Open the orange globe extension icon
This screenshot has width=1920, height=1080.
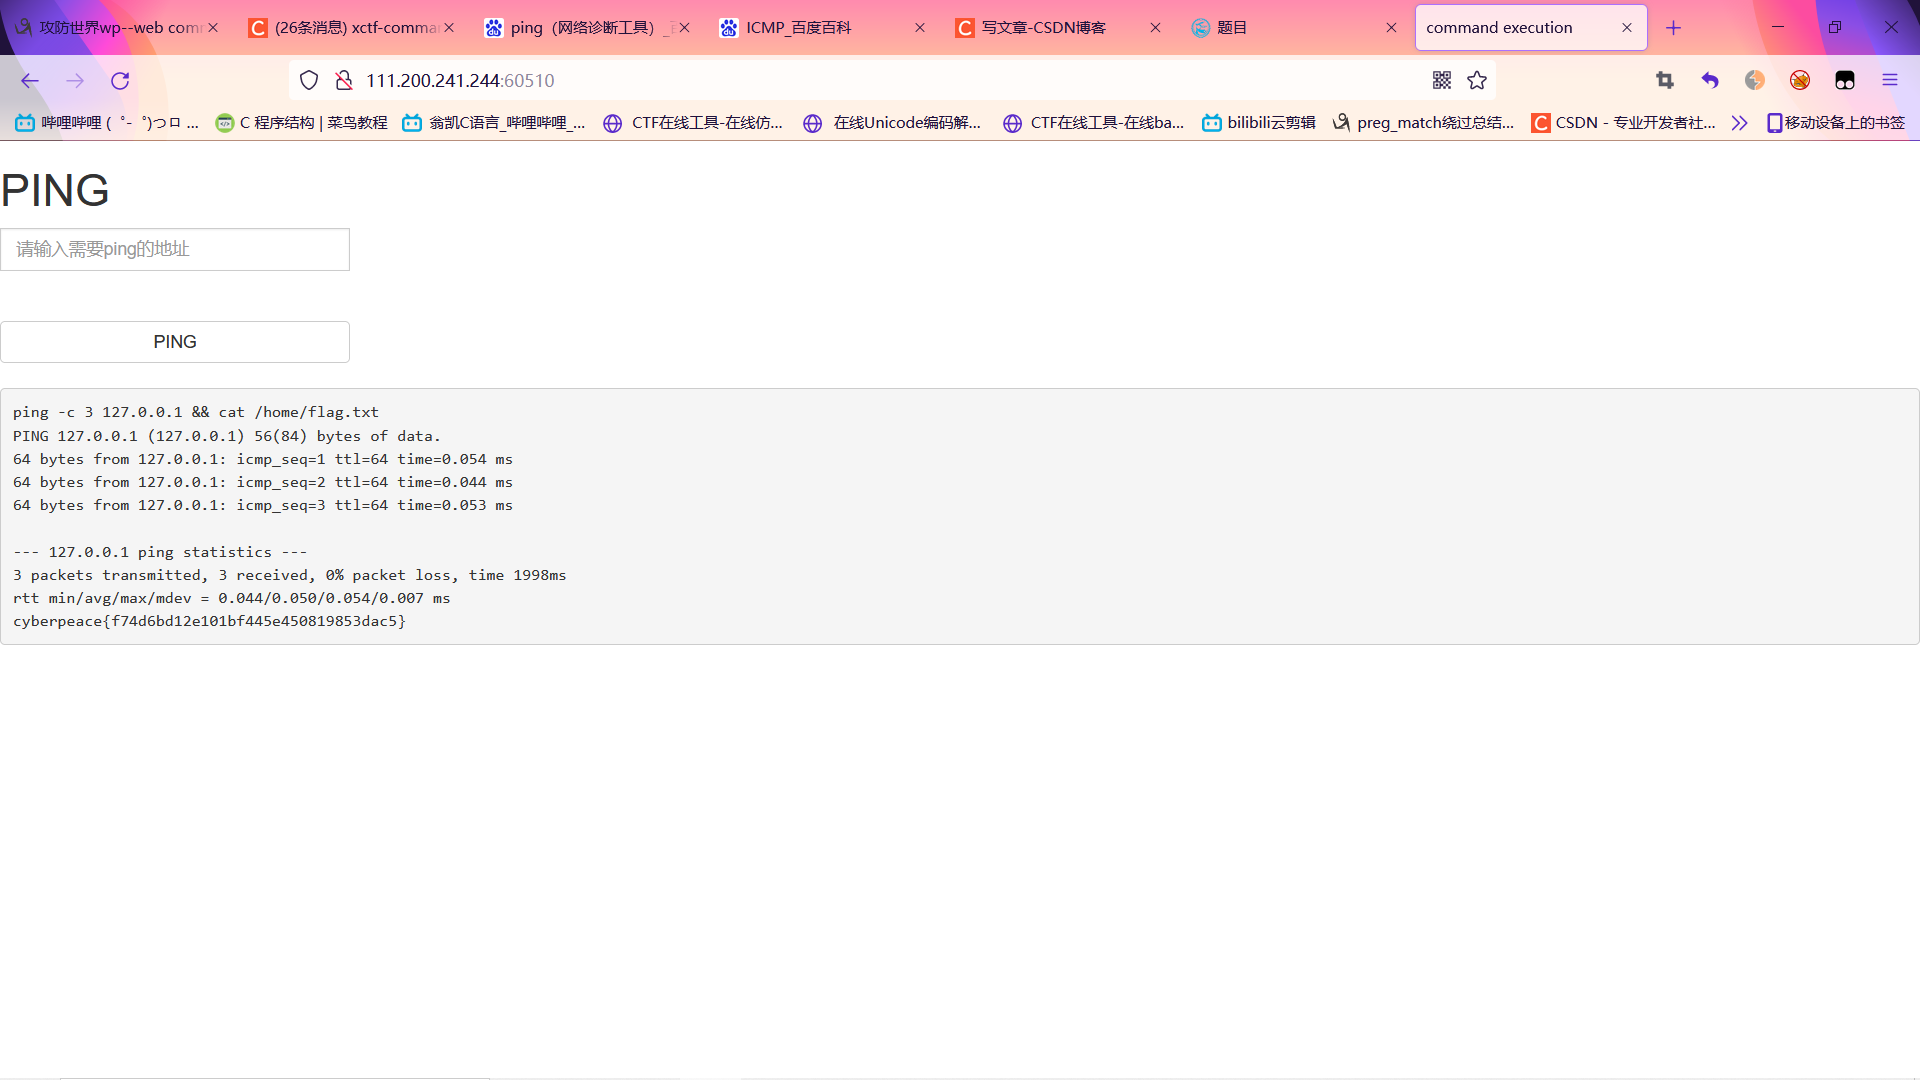click(x=1755, y=81)
